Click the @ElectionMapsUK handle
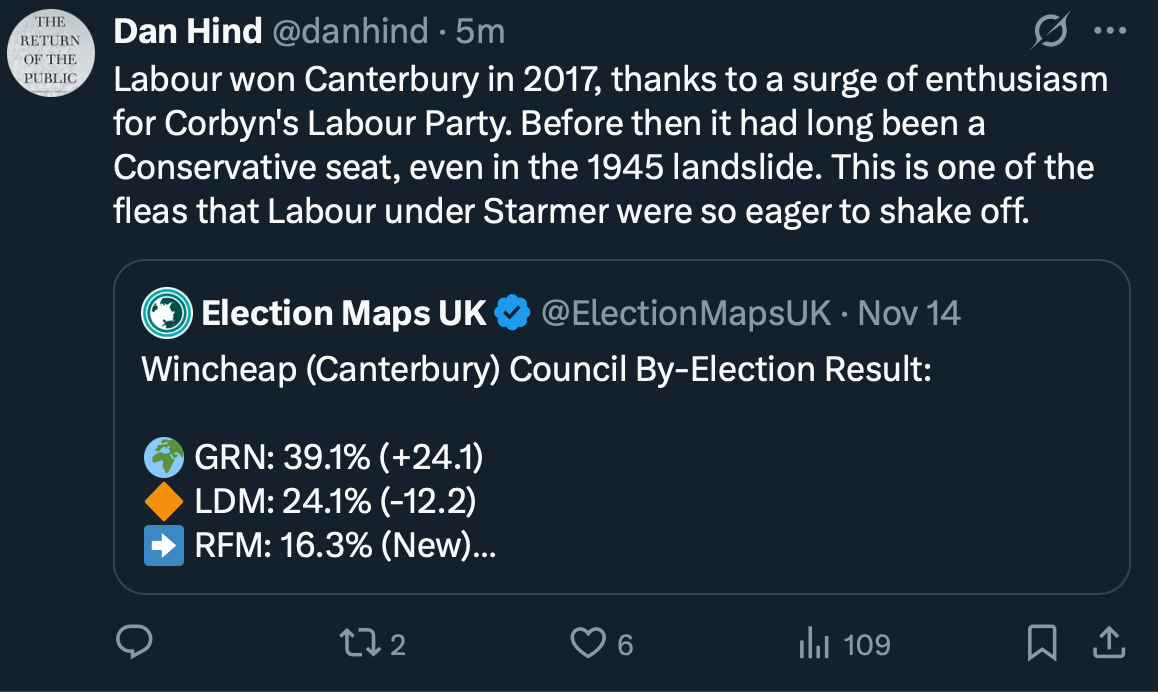This screenshot has width=1158, height=692. tap(686, 314)
